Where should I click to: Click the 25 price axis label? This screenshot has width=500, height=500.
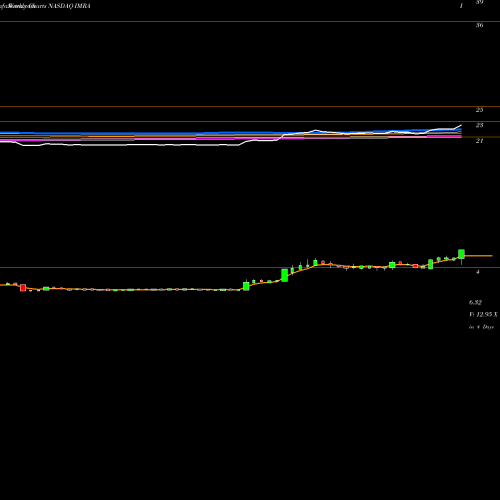click(x=479, y=110)
